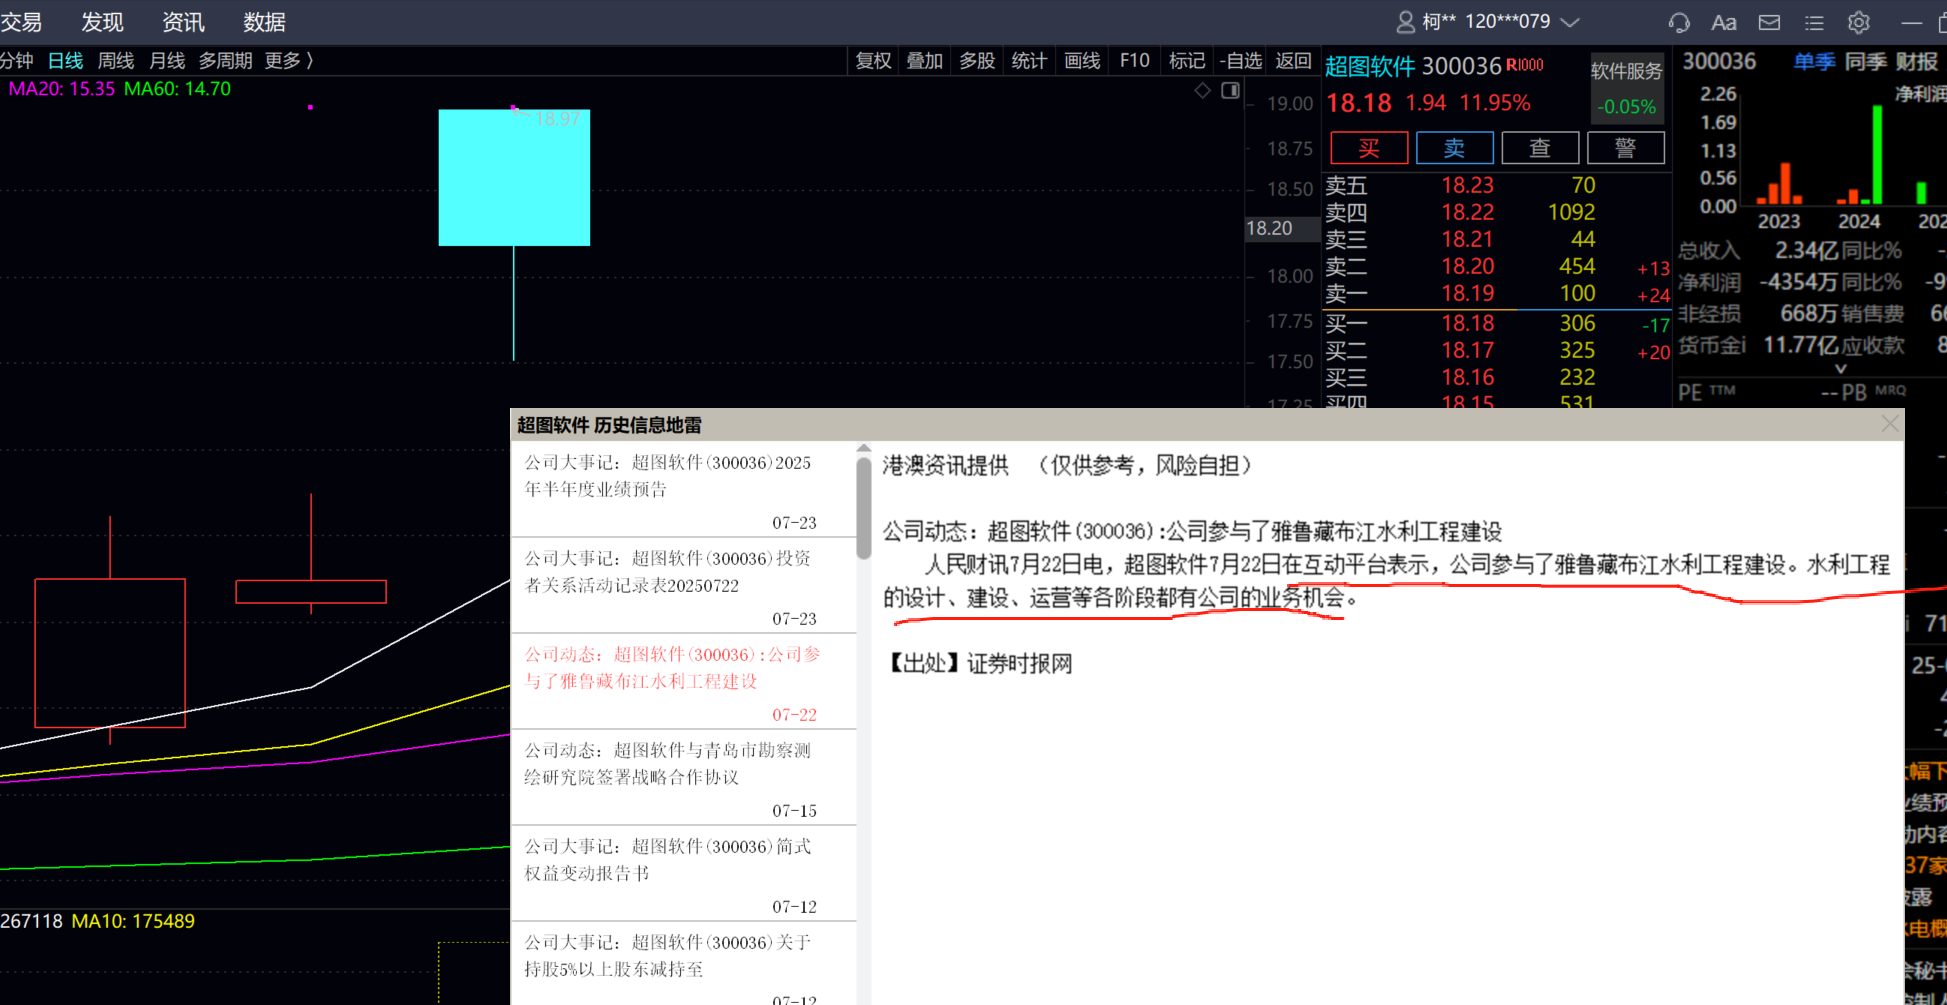Click the stock name 超图软件 header
The image size is (1947, 1005).
click(1370, 66)
